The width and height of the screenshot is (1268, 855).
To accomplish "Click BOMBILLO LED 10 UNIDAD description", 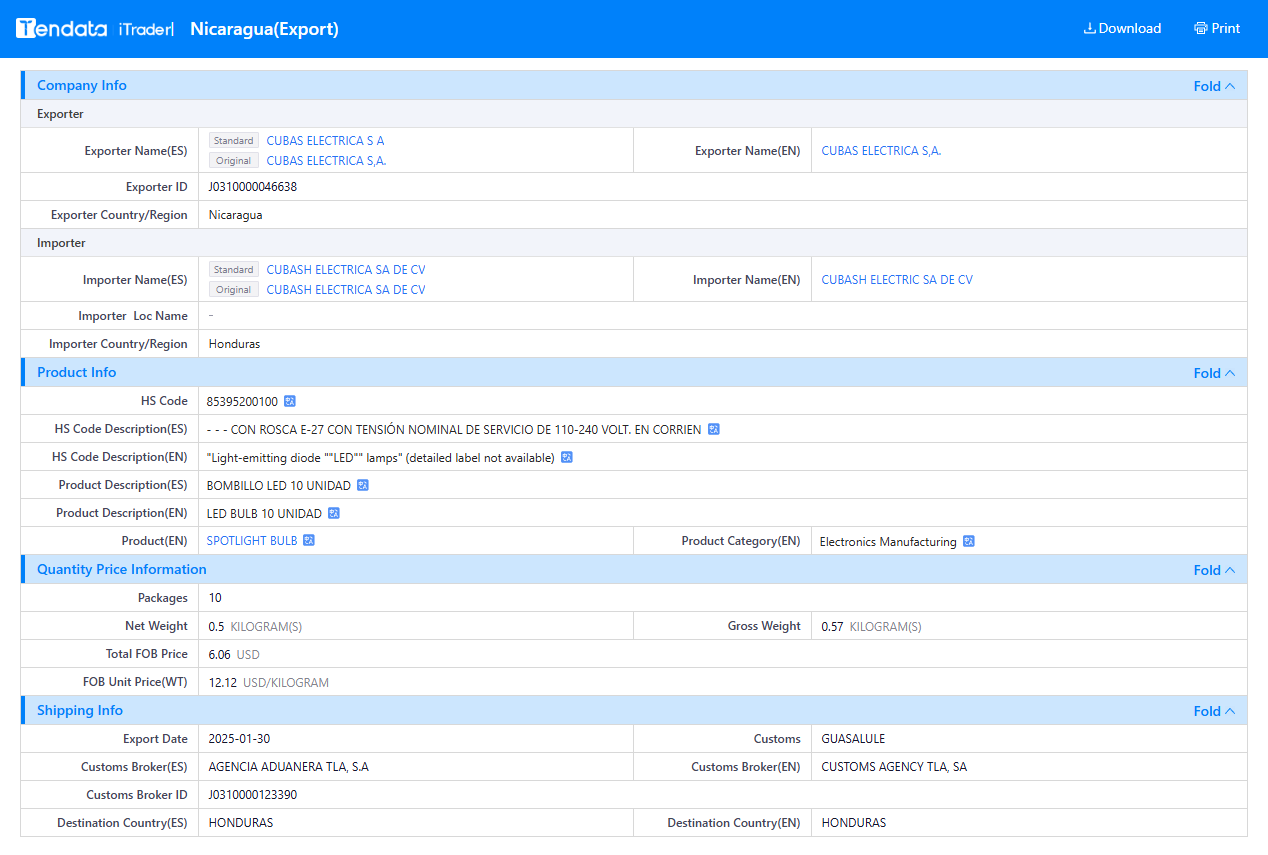I will click(279, 485).
